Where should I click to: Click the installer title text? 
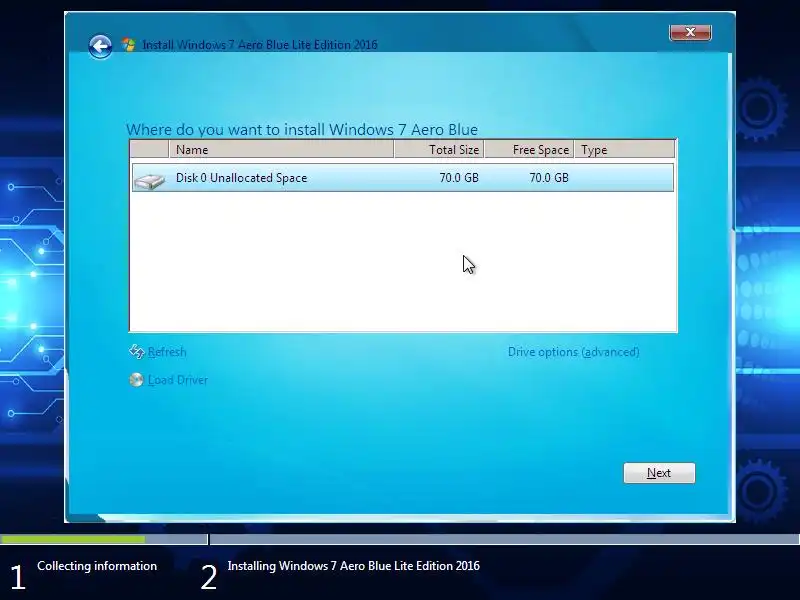pyautogui.click(x=260, y=45)
